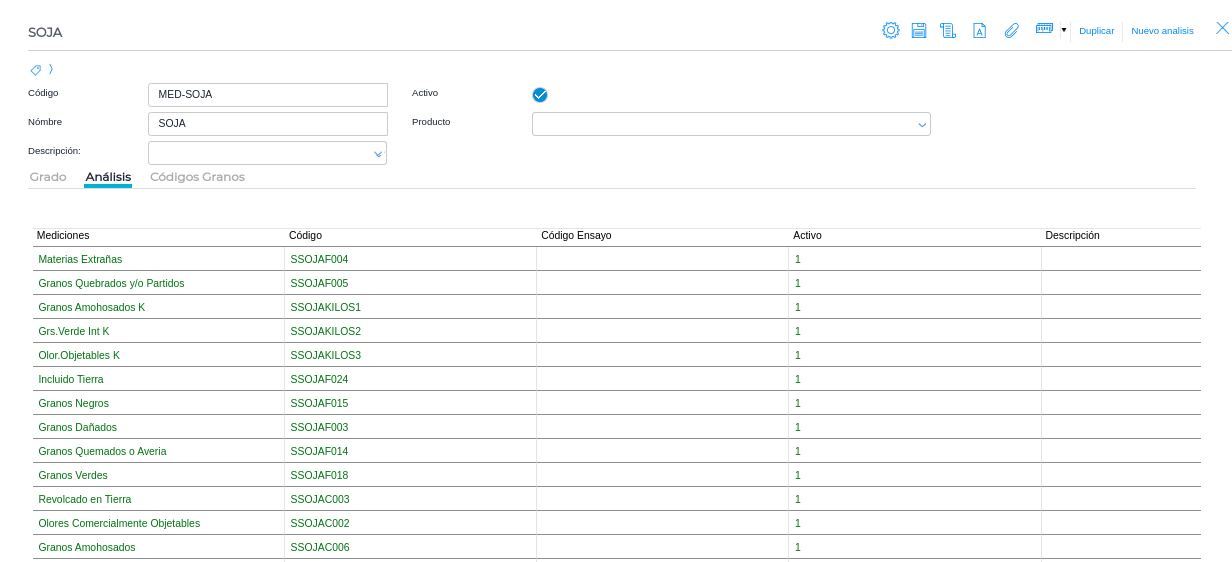Click the Mediciones column header
This screenshot has height=562, width=1232.
[x=63, y=235]
